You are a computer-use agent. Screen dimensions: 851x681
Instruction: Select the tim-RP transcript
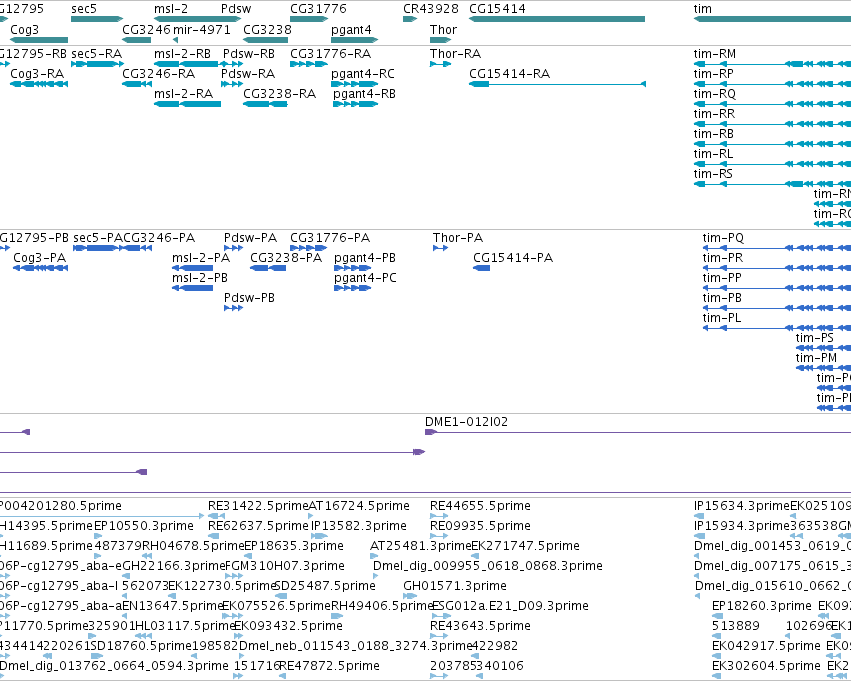coord(772,84)
